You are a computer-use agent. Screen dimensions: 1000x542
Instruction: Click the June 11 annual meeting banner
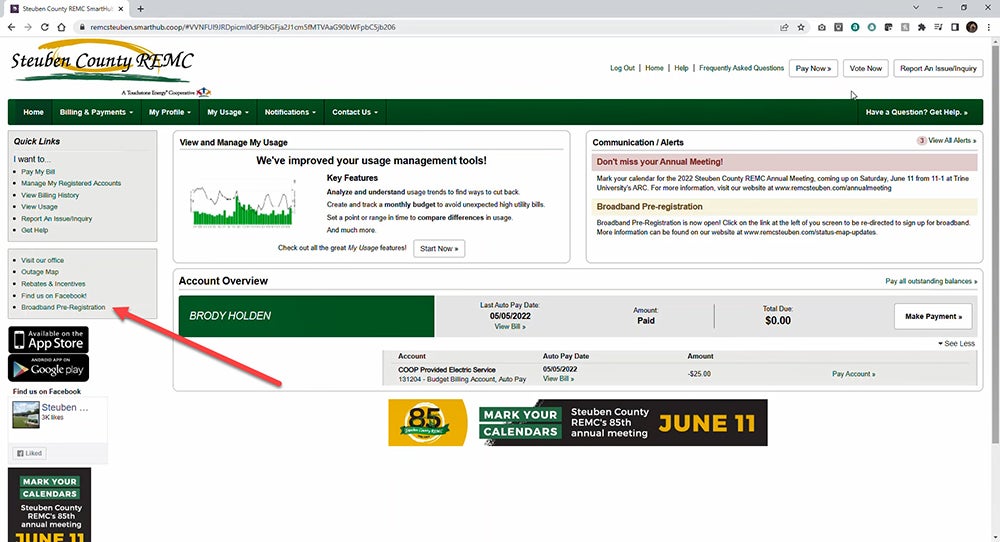coord(623,422)
